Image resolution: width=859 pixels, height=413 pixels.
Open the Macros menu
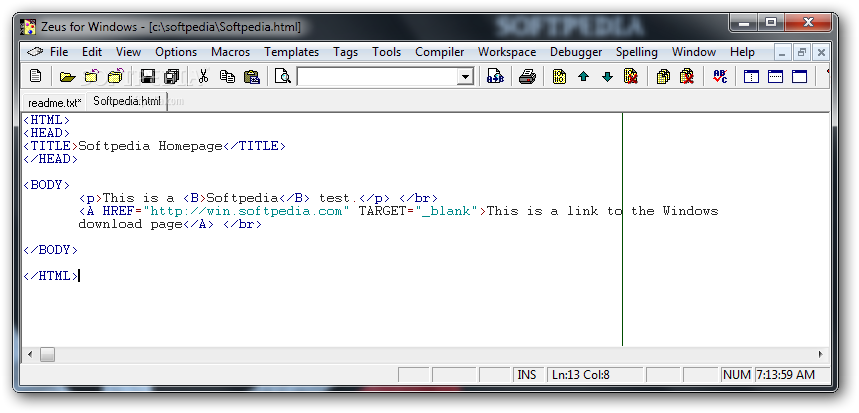pyautogui.click(x=231, y=52)
